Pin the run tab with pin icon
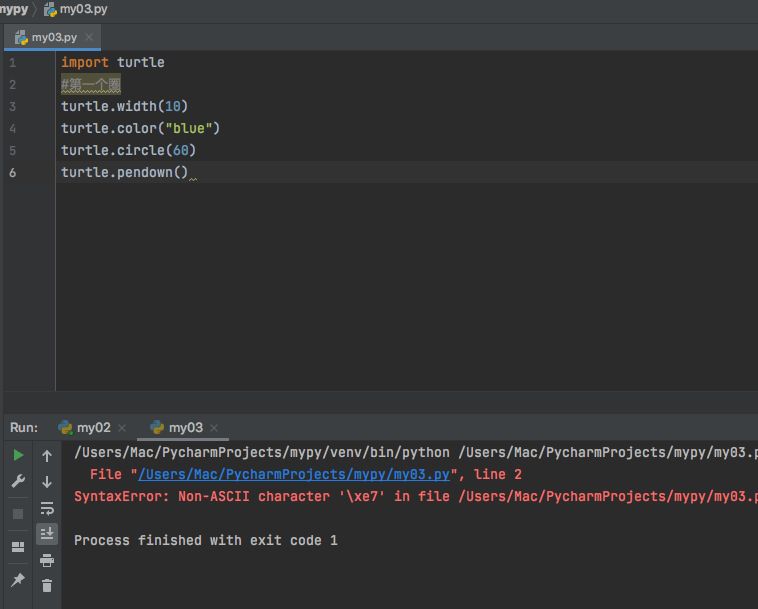The height and width of the screenshot is (609, 758). click(18, 580)
